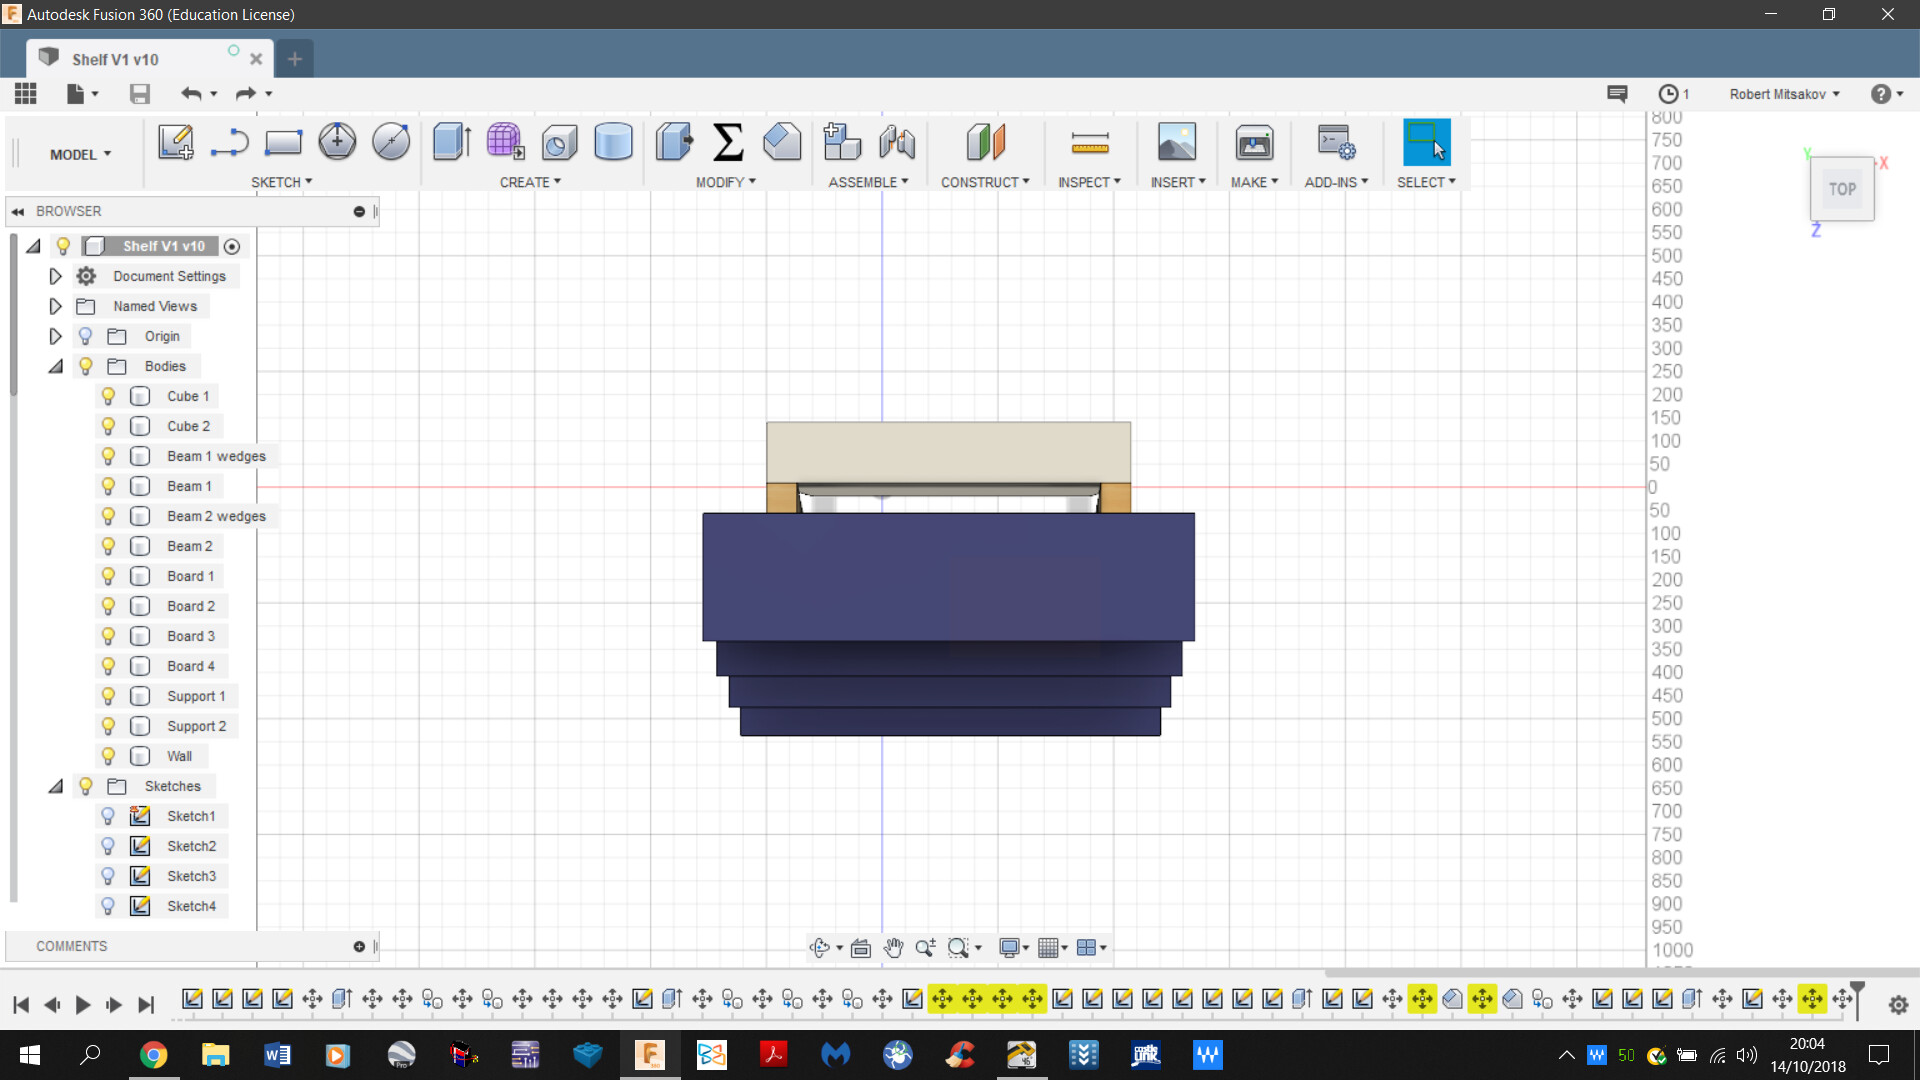Image resolution: width=1920 pixels, height=1080 pixels.
Task: Hide the Wall body lightbulb
Action: (108, 756)
